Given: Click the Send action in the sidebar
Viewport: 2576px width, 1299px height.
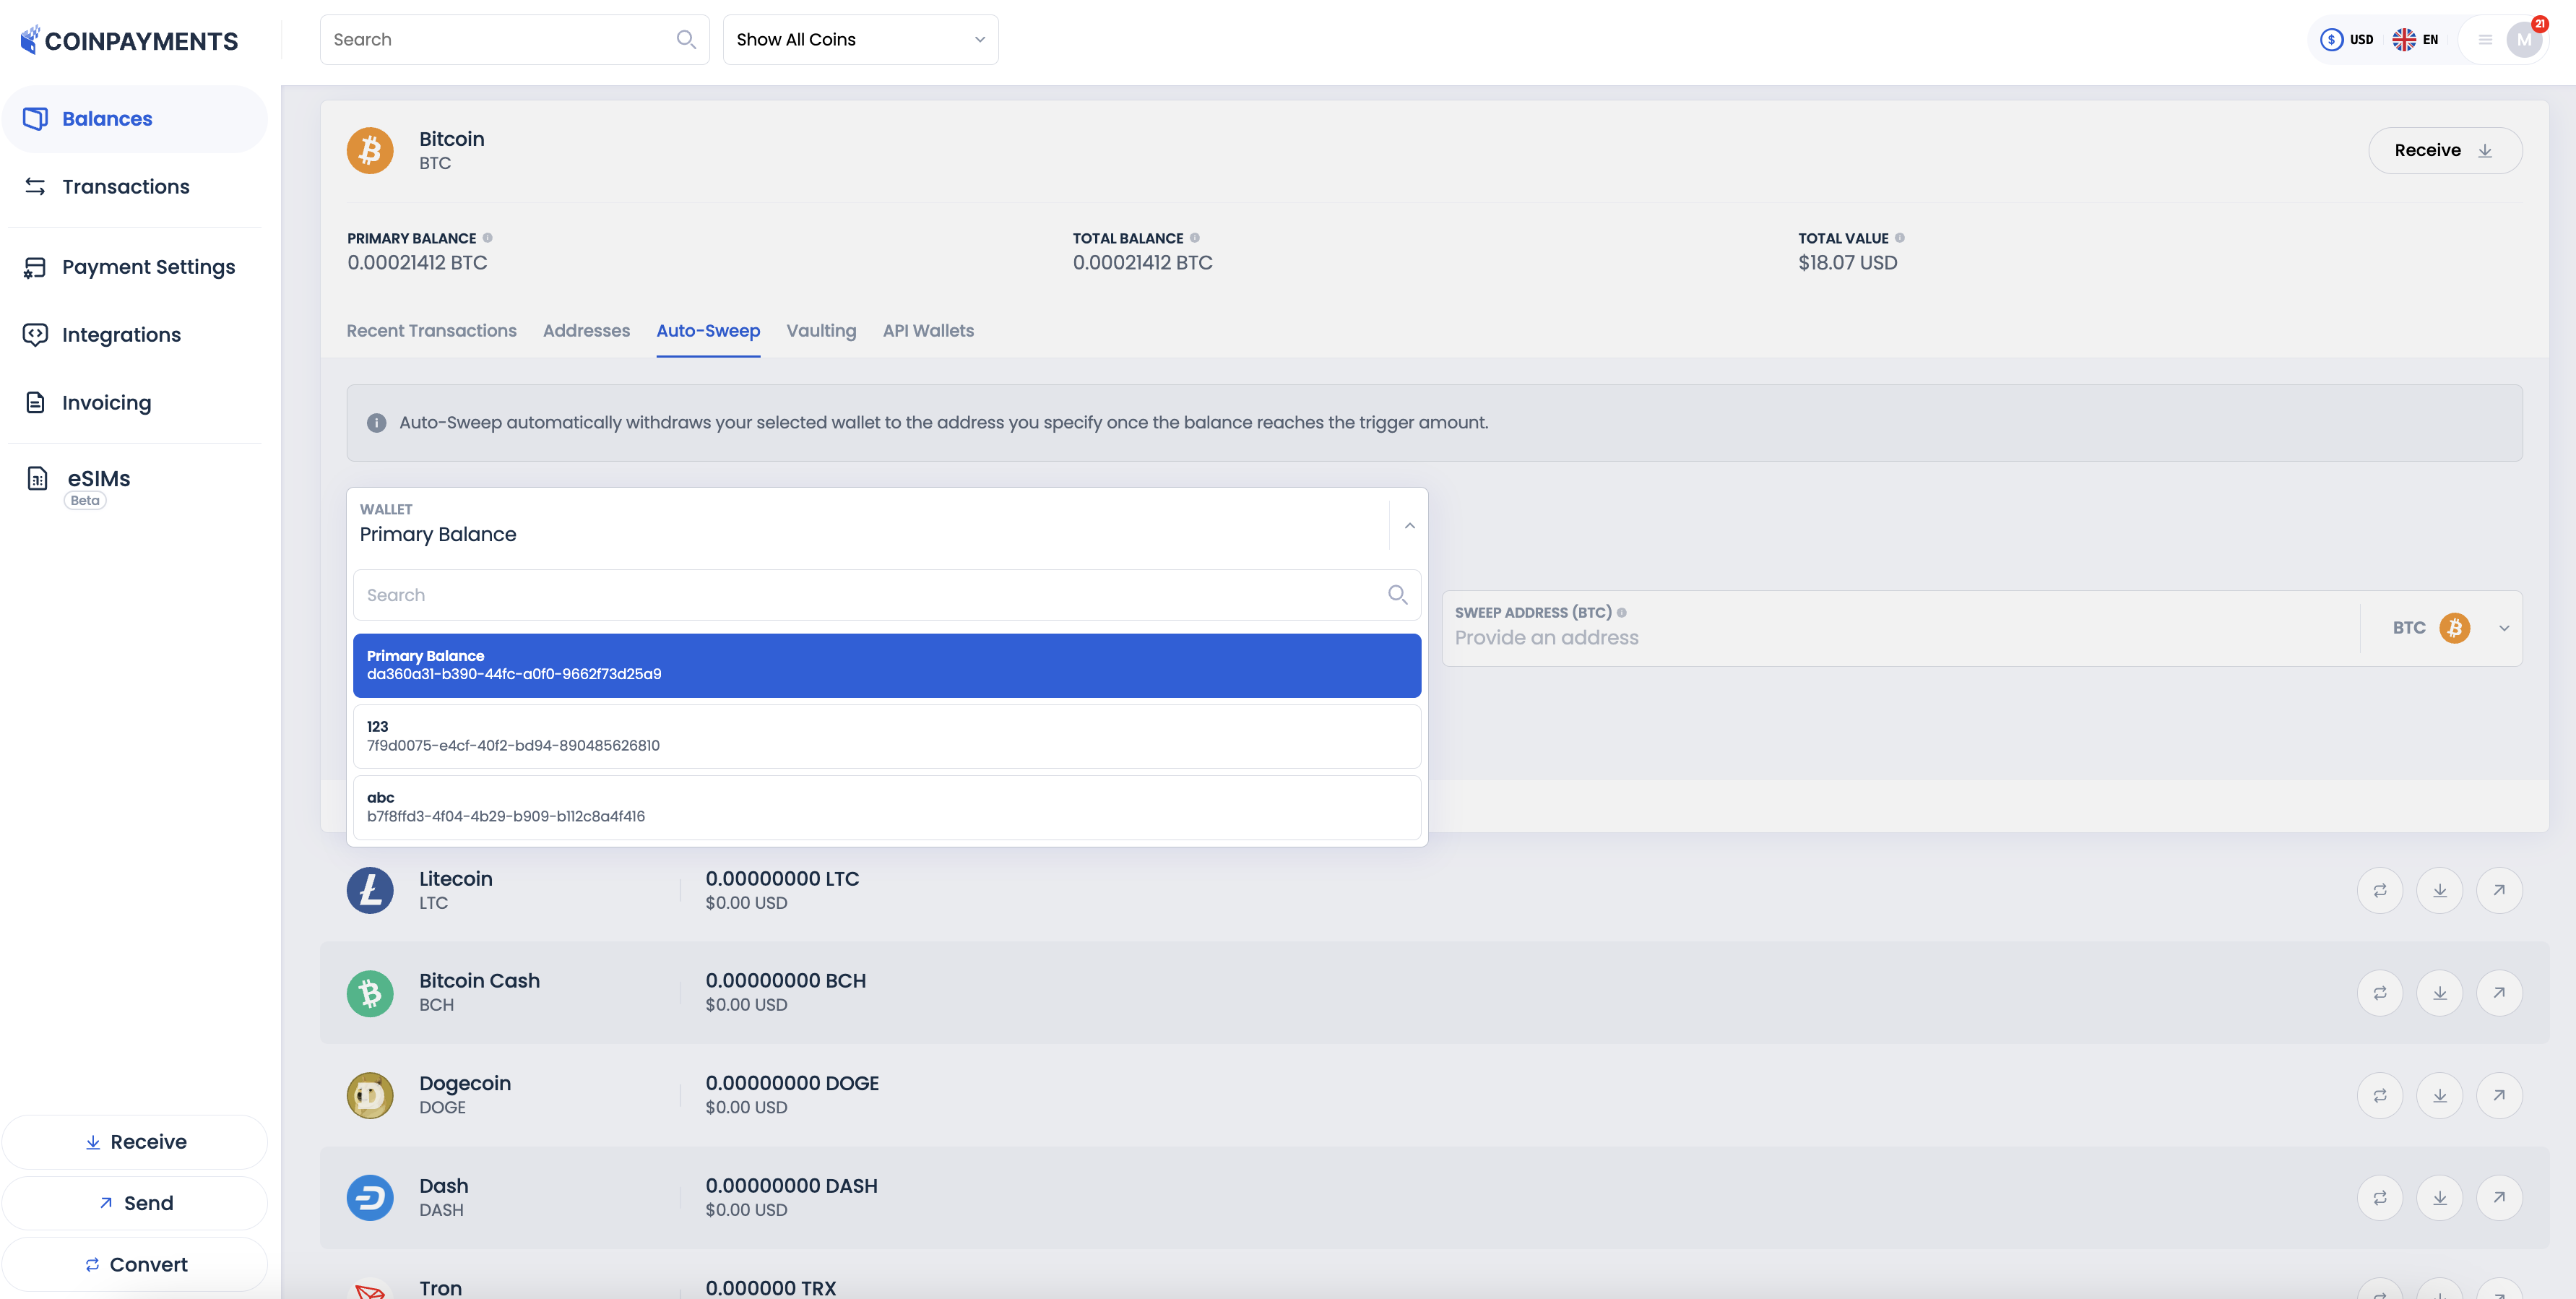Looking at the screenshot, I should (135, 1202).
